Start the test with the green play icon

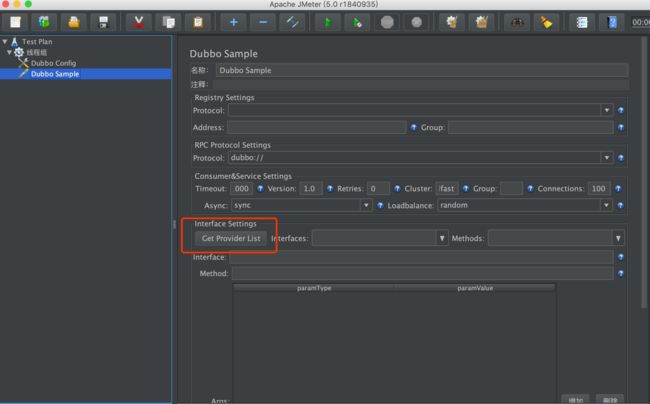pos(328,22)
